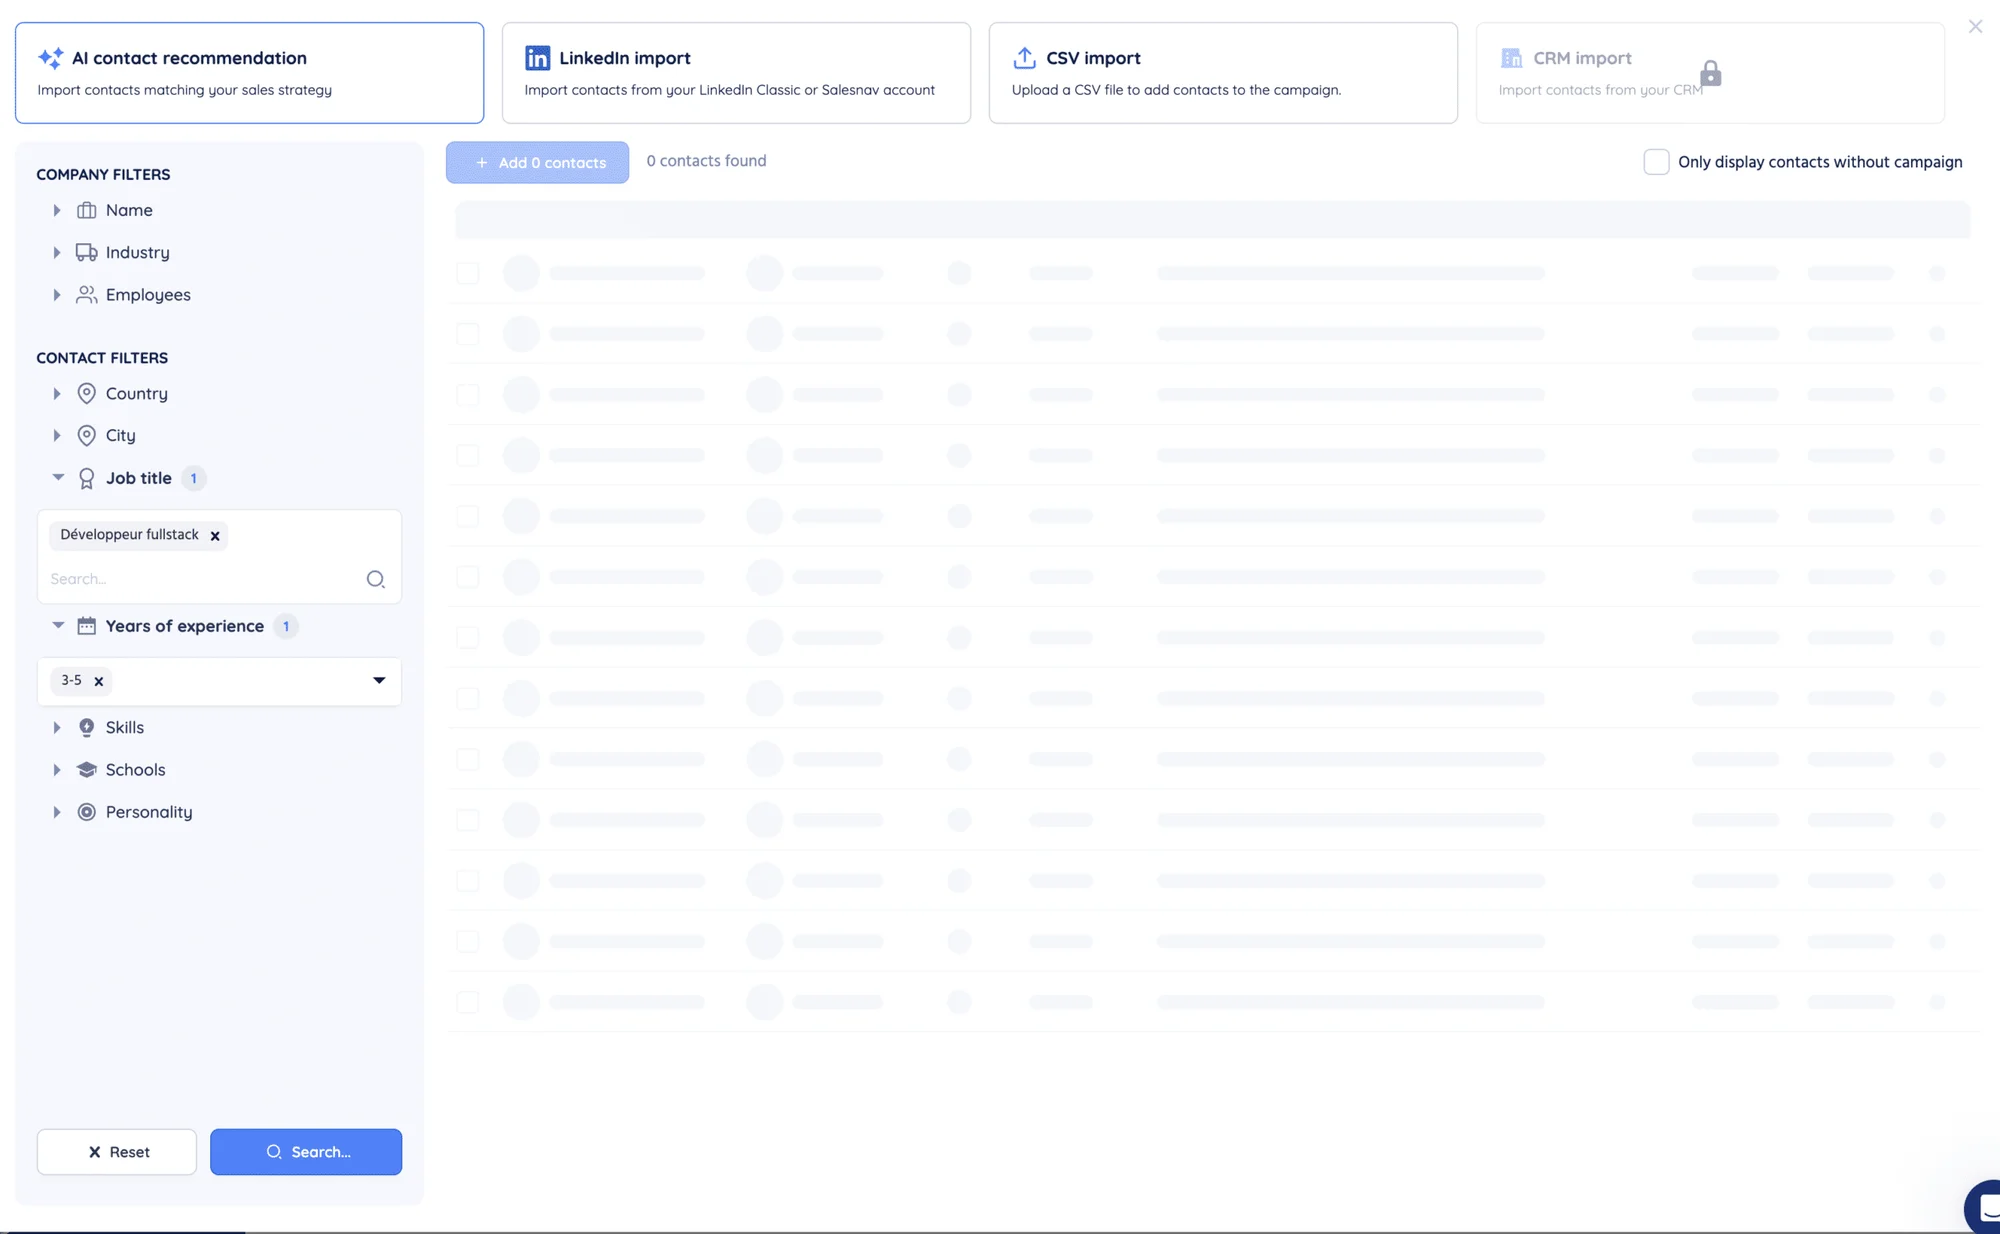
Task: Expand the Schools filter
Action: pyautogui.click(x=57, y=770)
